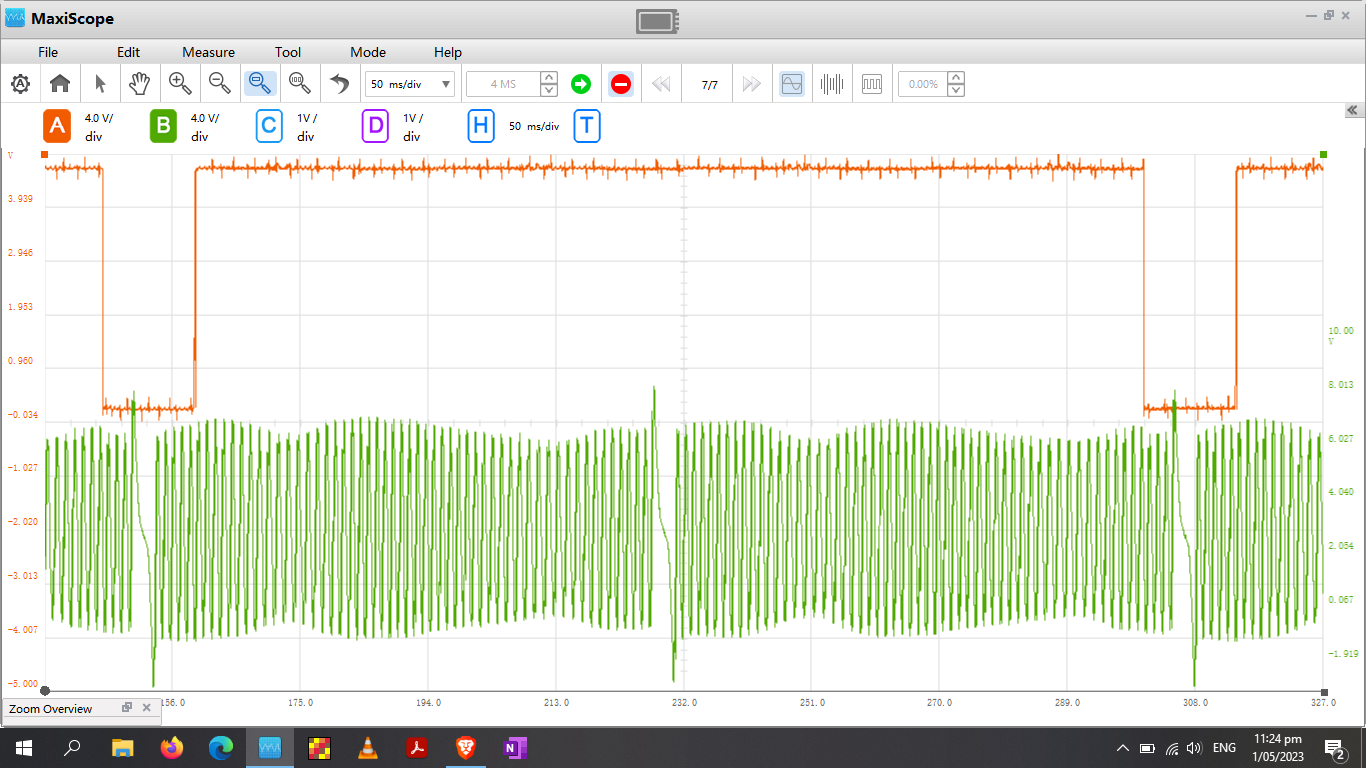Open the T trigger settings button

587,126
